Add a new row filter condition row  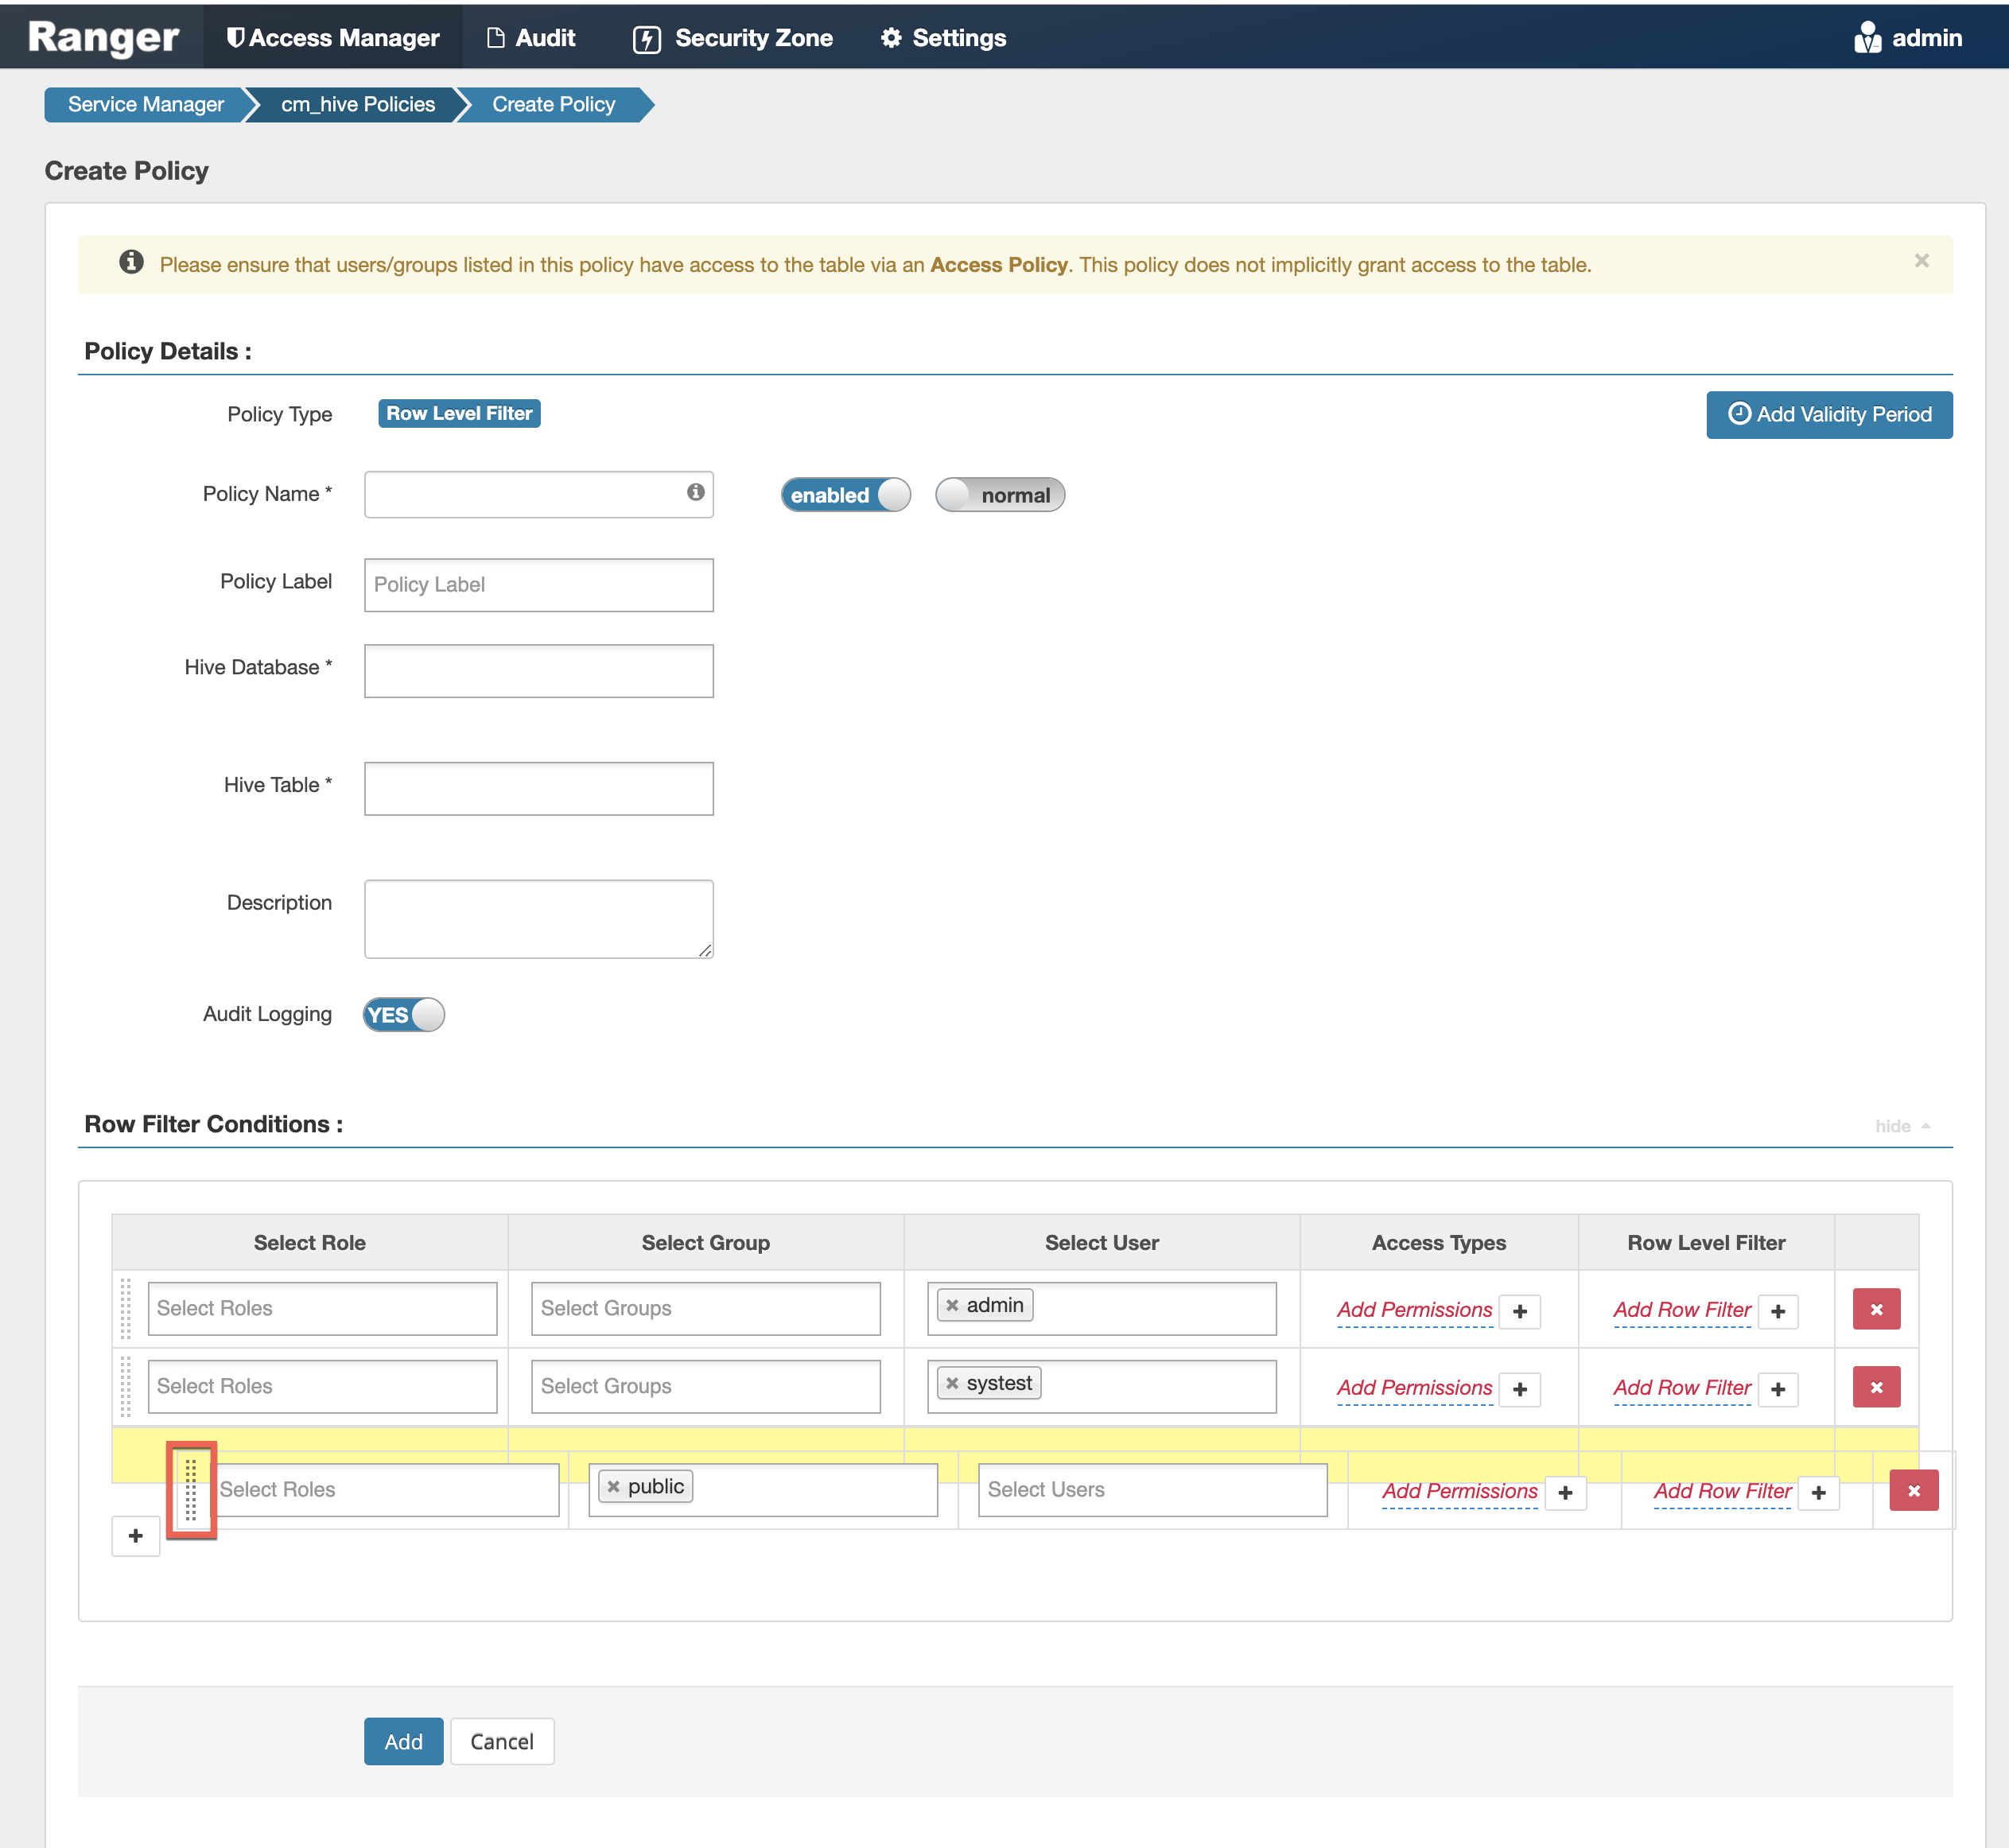pos(136,1536)
